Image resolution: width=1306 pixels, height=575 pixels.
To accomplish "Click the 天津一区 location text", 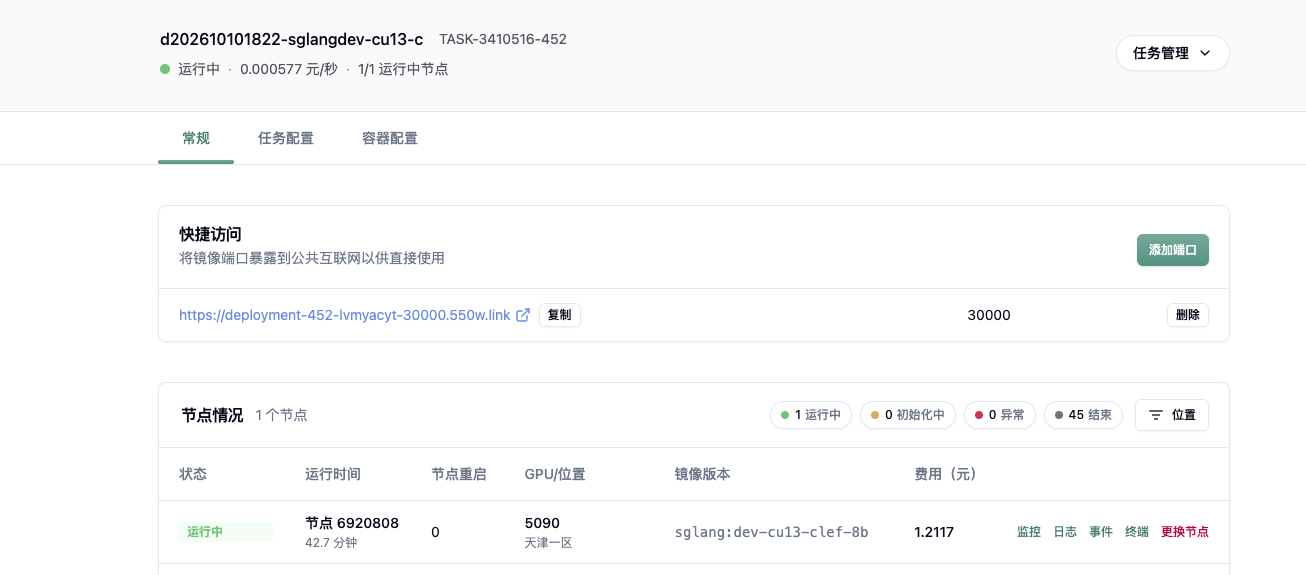I will tap(548, 543).
